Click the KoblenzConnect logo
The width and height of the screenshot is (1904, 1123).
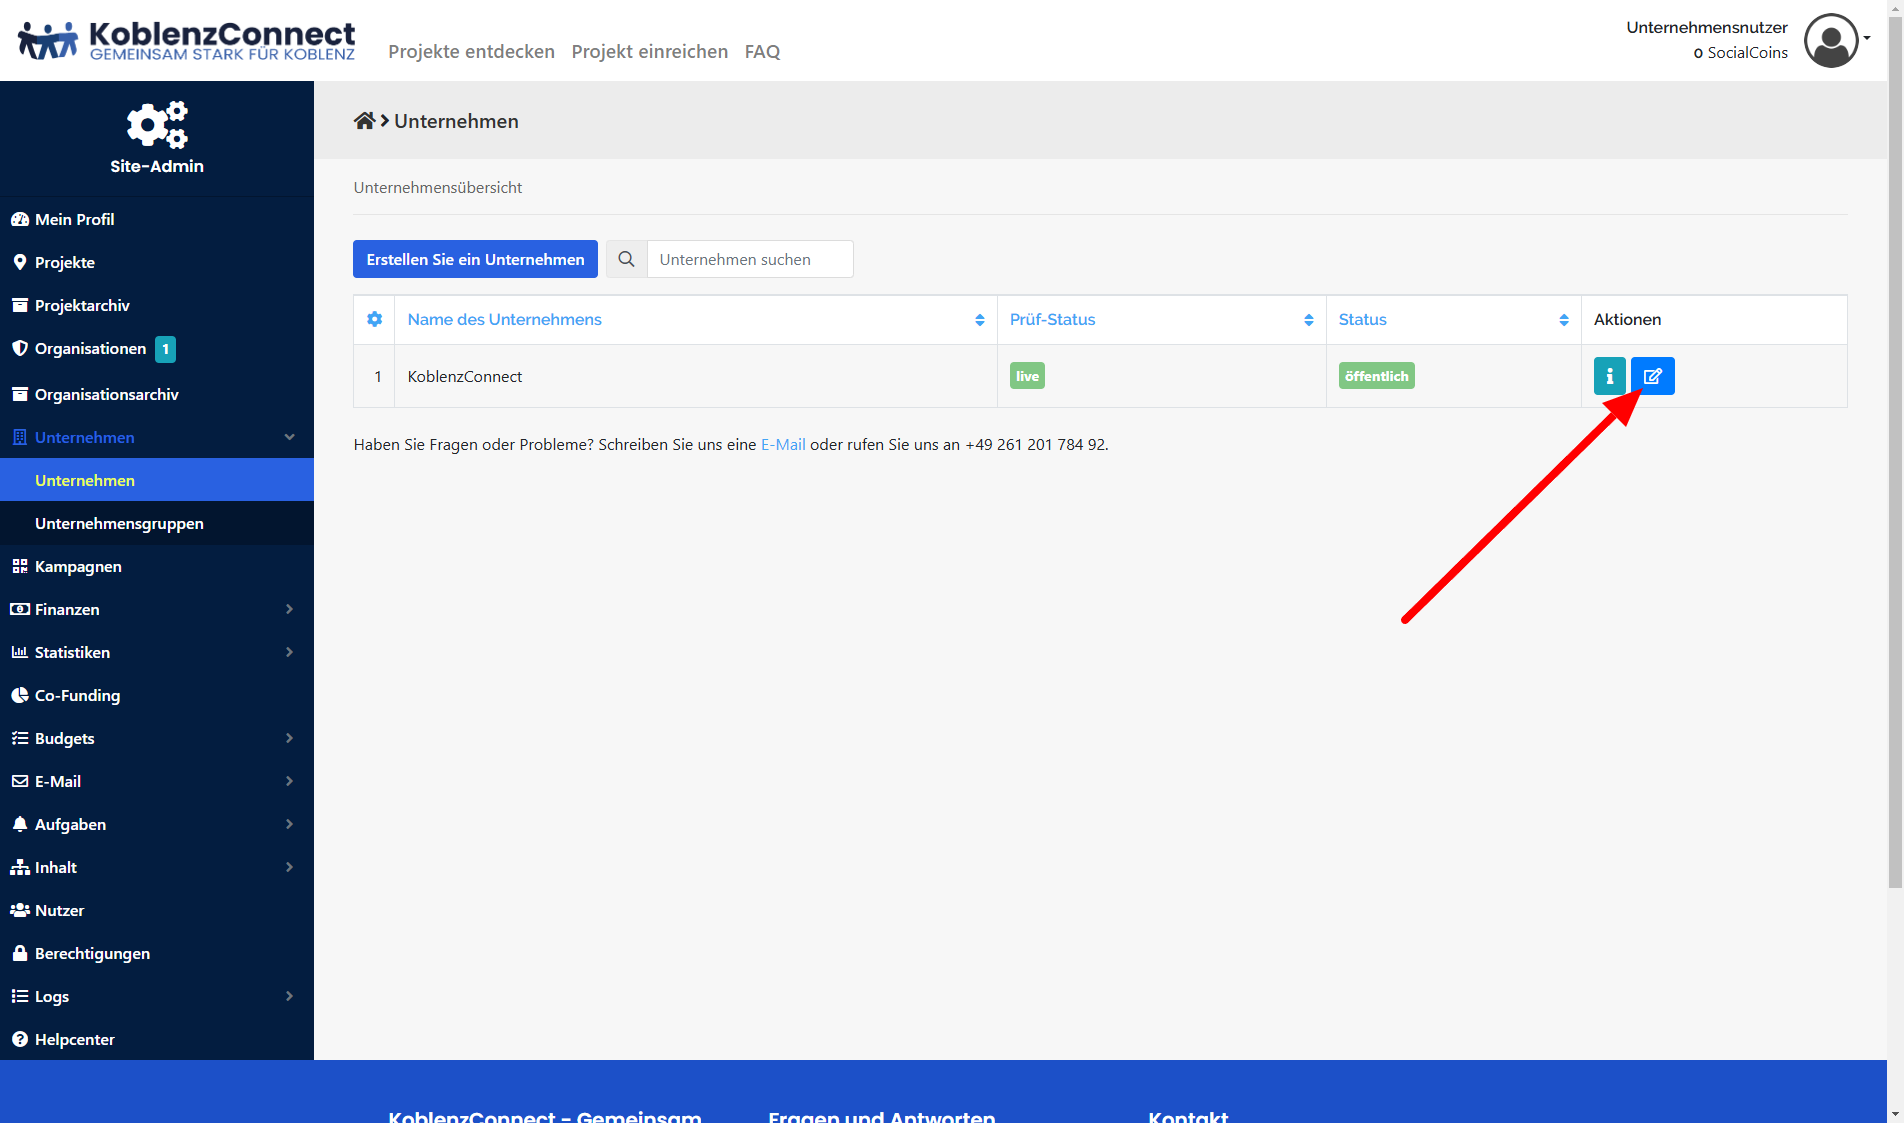tap(187, 41)
